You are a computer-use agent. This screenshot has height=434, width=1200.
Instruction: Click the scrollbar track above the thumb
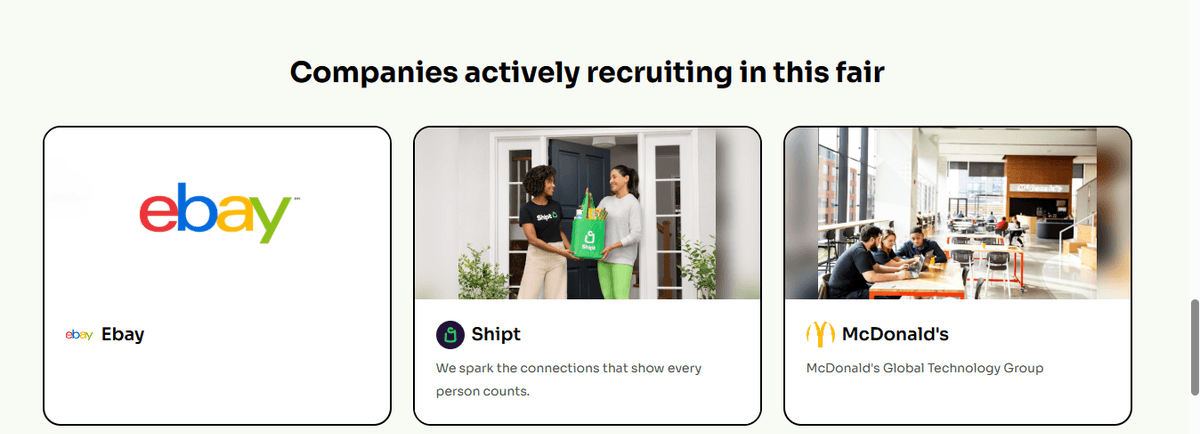(x=1190, y=150)
